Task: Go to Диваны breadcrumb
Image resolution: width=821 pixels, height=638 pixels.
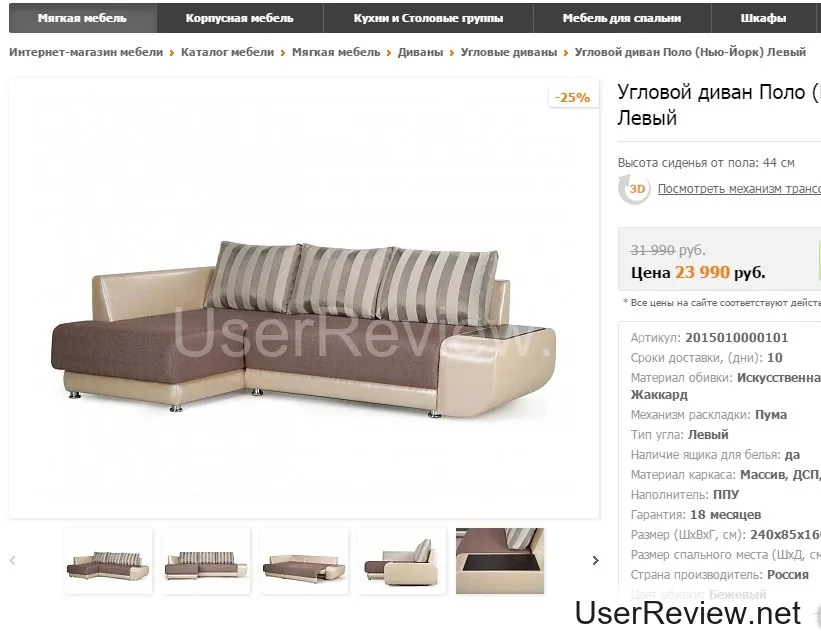Action: (420, 52)
